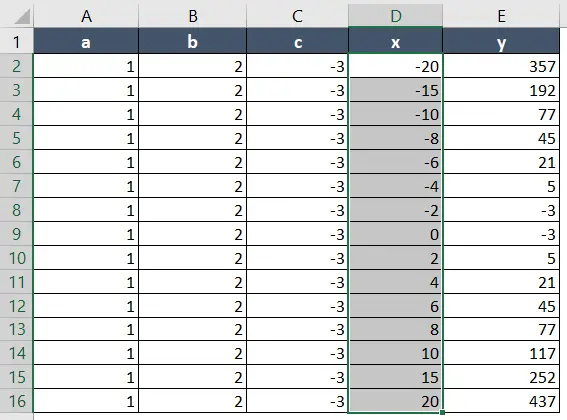567x420 pixels.
Task: Select column B header
Action: 192,16
